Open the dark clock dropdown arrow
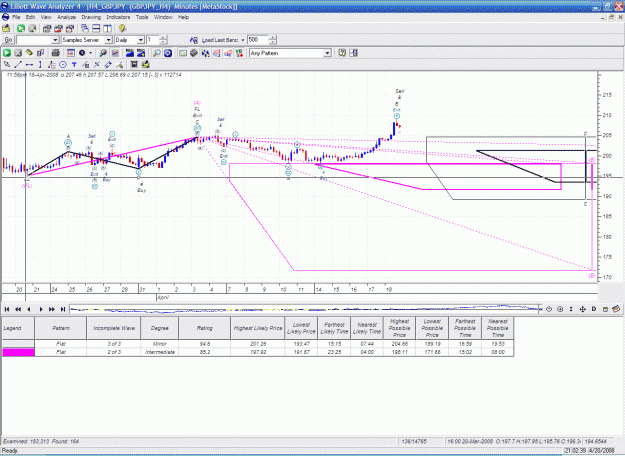 pos(90,53)
